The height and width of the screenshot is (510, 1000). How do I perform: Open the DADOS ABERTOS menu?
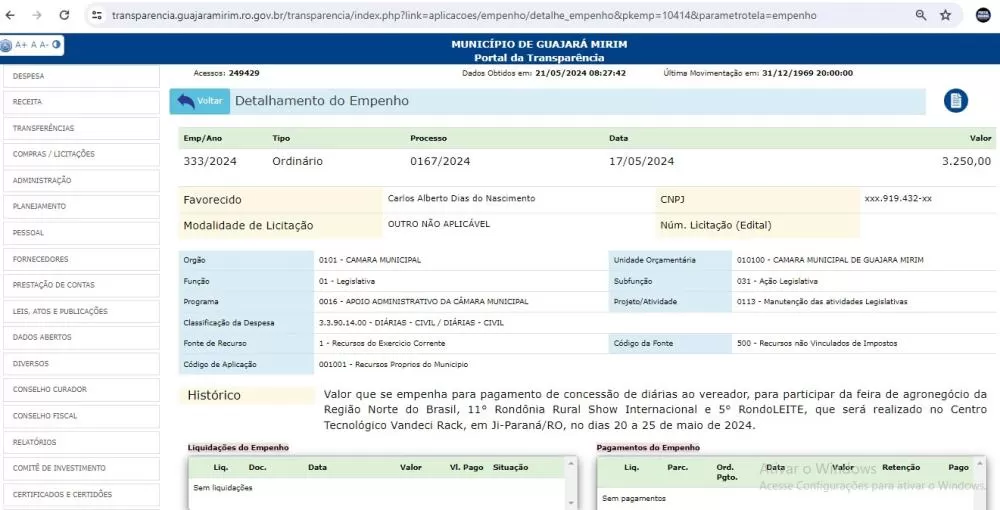[x=81, y=337]
